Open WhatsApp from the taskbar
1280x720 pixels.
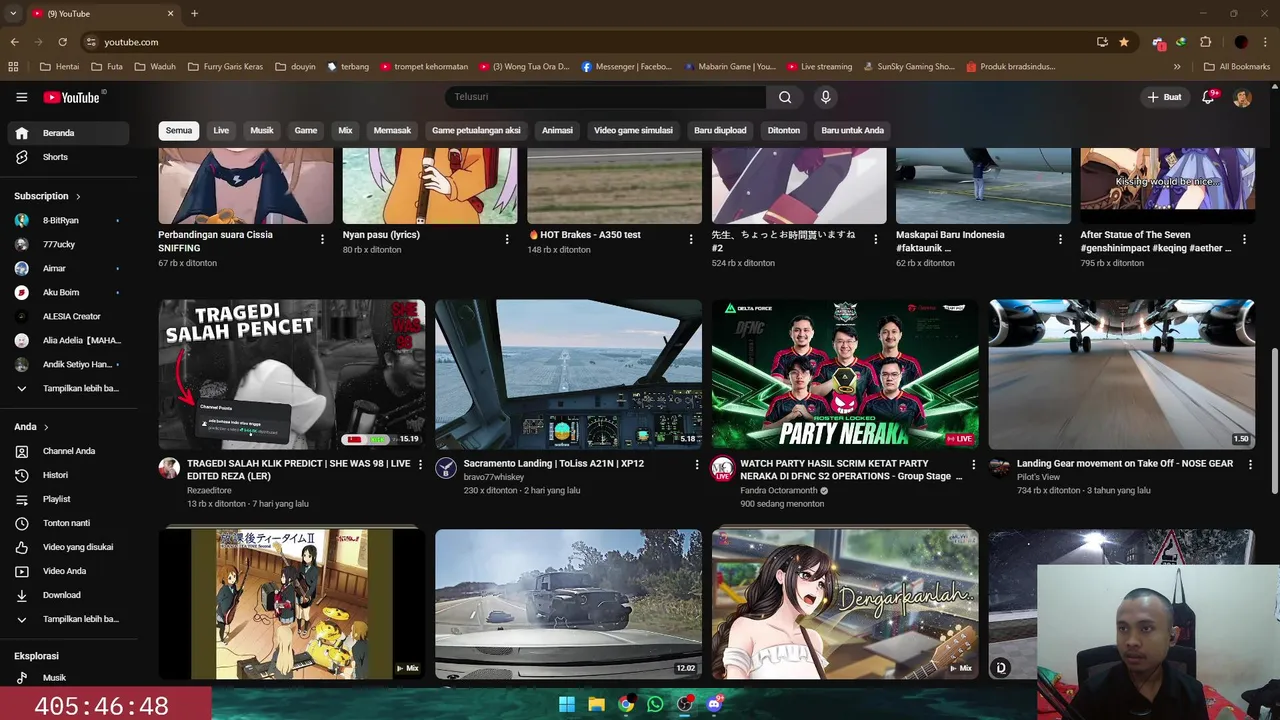[655, 704]
